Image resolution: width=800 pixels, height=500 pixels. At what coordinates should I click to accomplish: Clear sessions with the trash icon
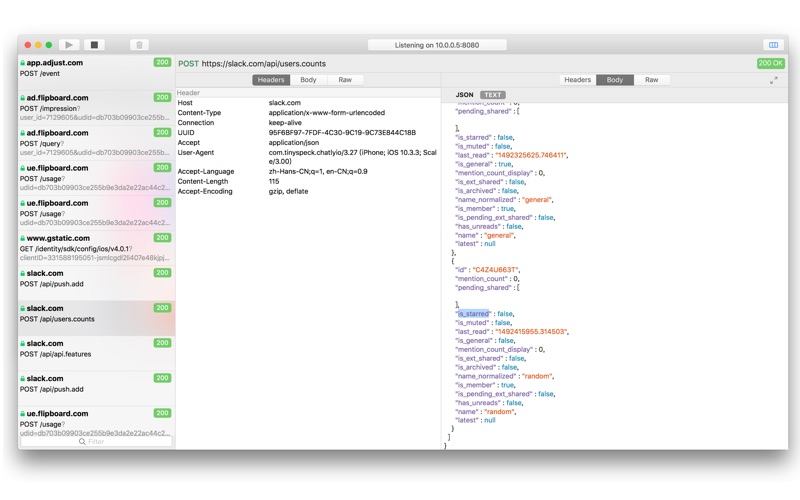pos(139,45)
